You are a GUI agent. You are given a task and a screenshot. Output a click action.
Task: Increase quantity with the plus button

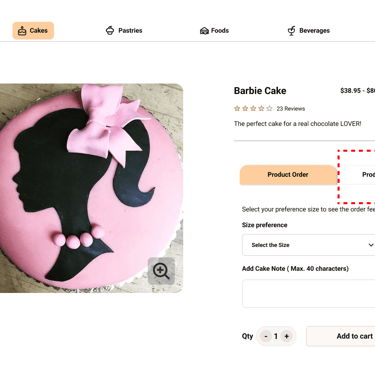click(286, 336)
